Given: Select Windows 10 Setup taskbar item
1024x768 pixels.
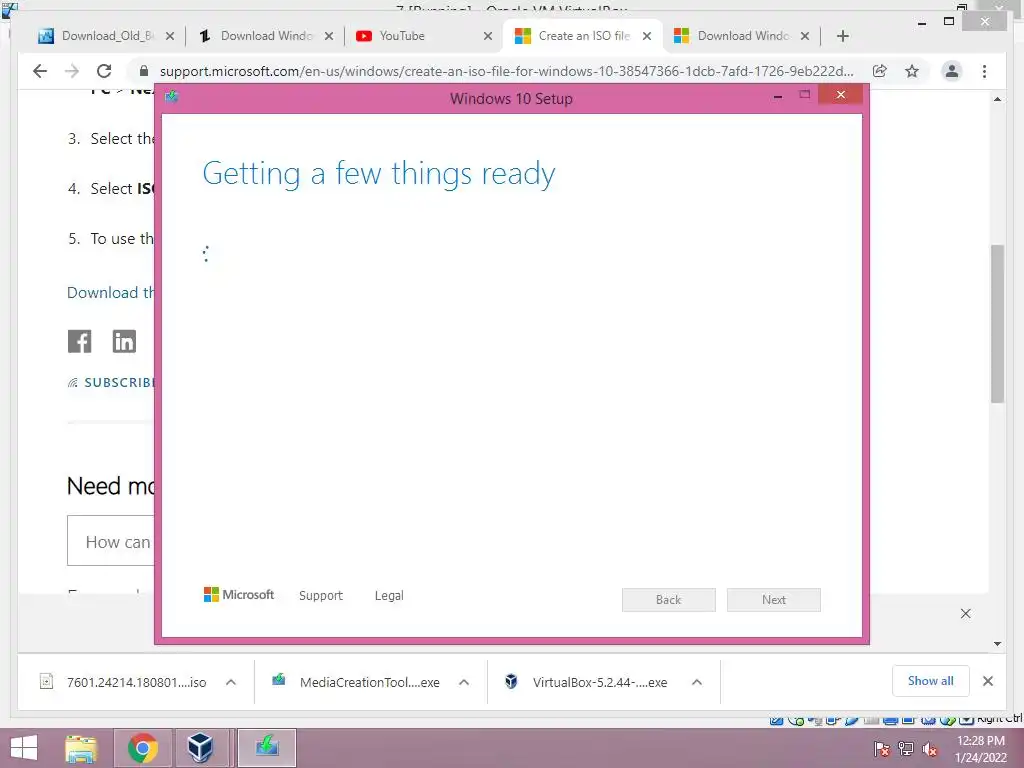Looking at the screenshot, I should [x=266, y=748].
